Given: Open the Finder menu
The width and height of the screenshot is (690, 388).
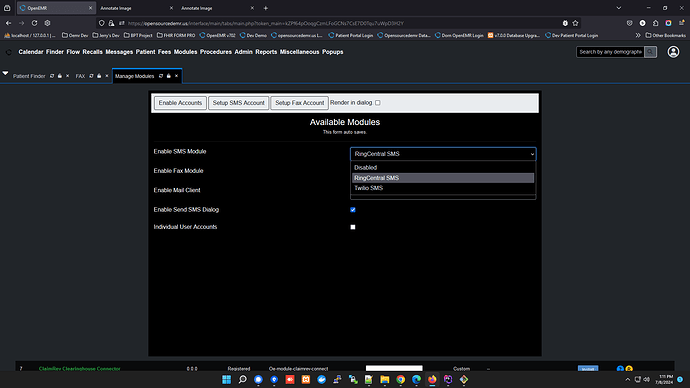Looking at the screenshot, I should [55, 52].
